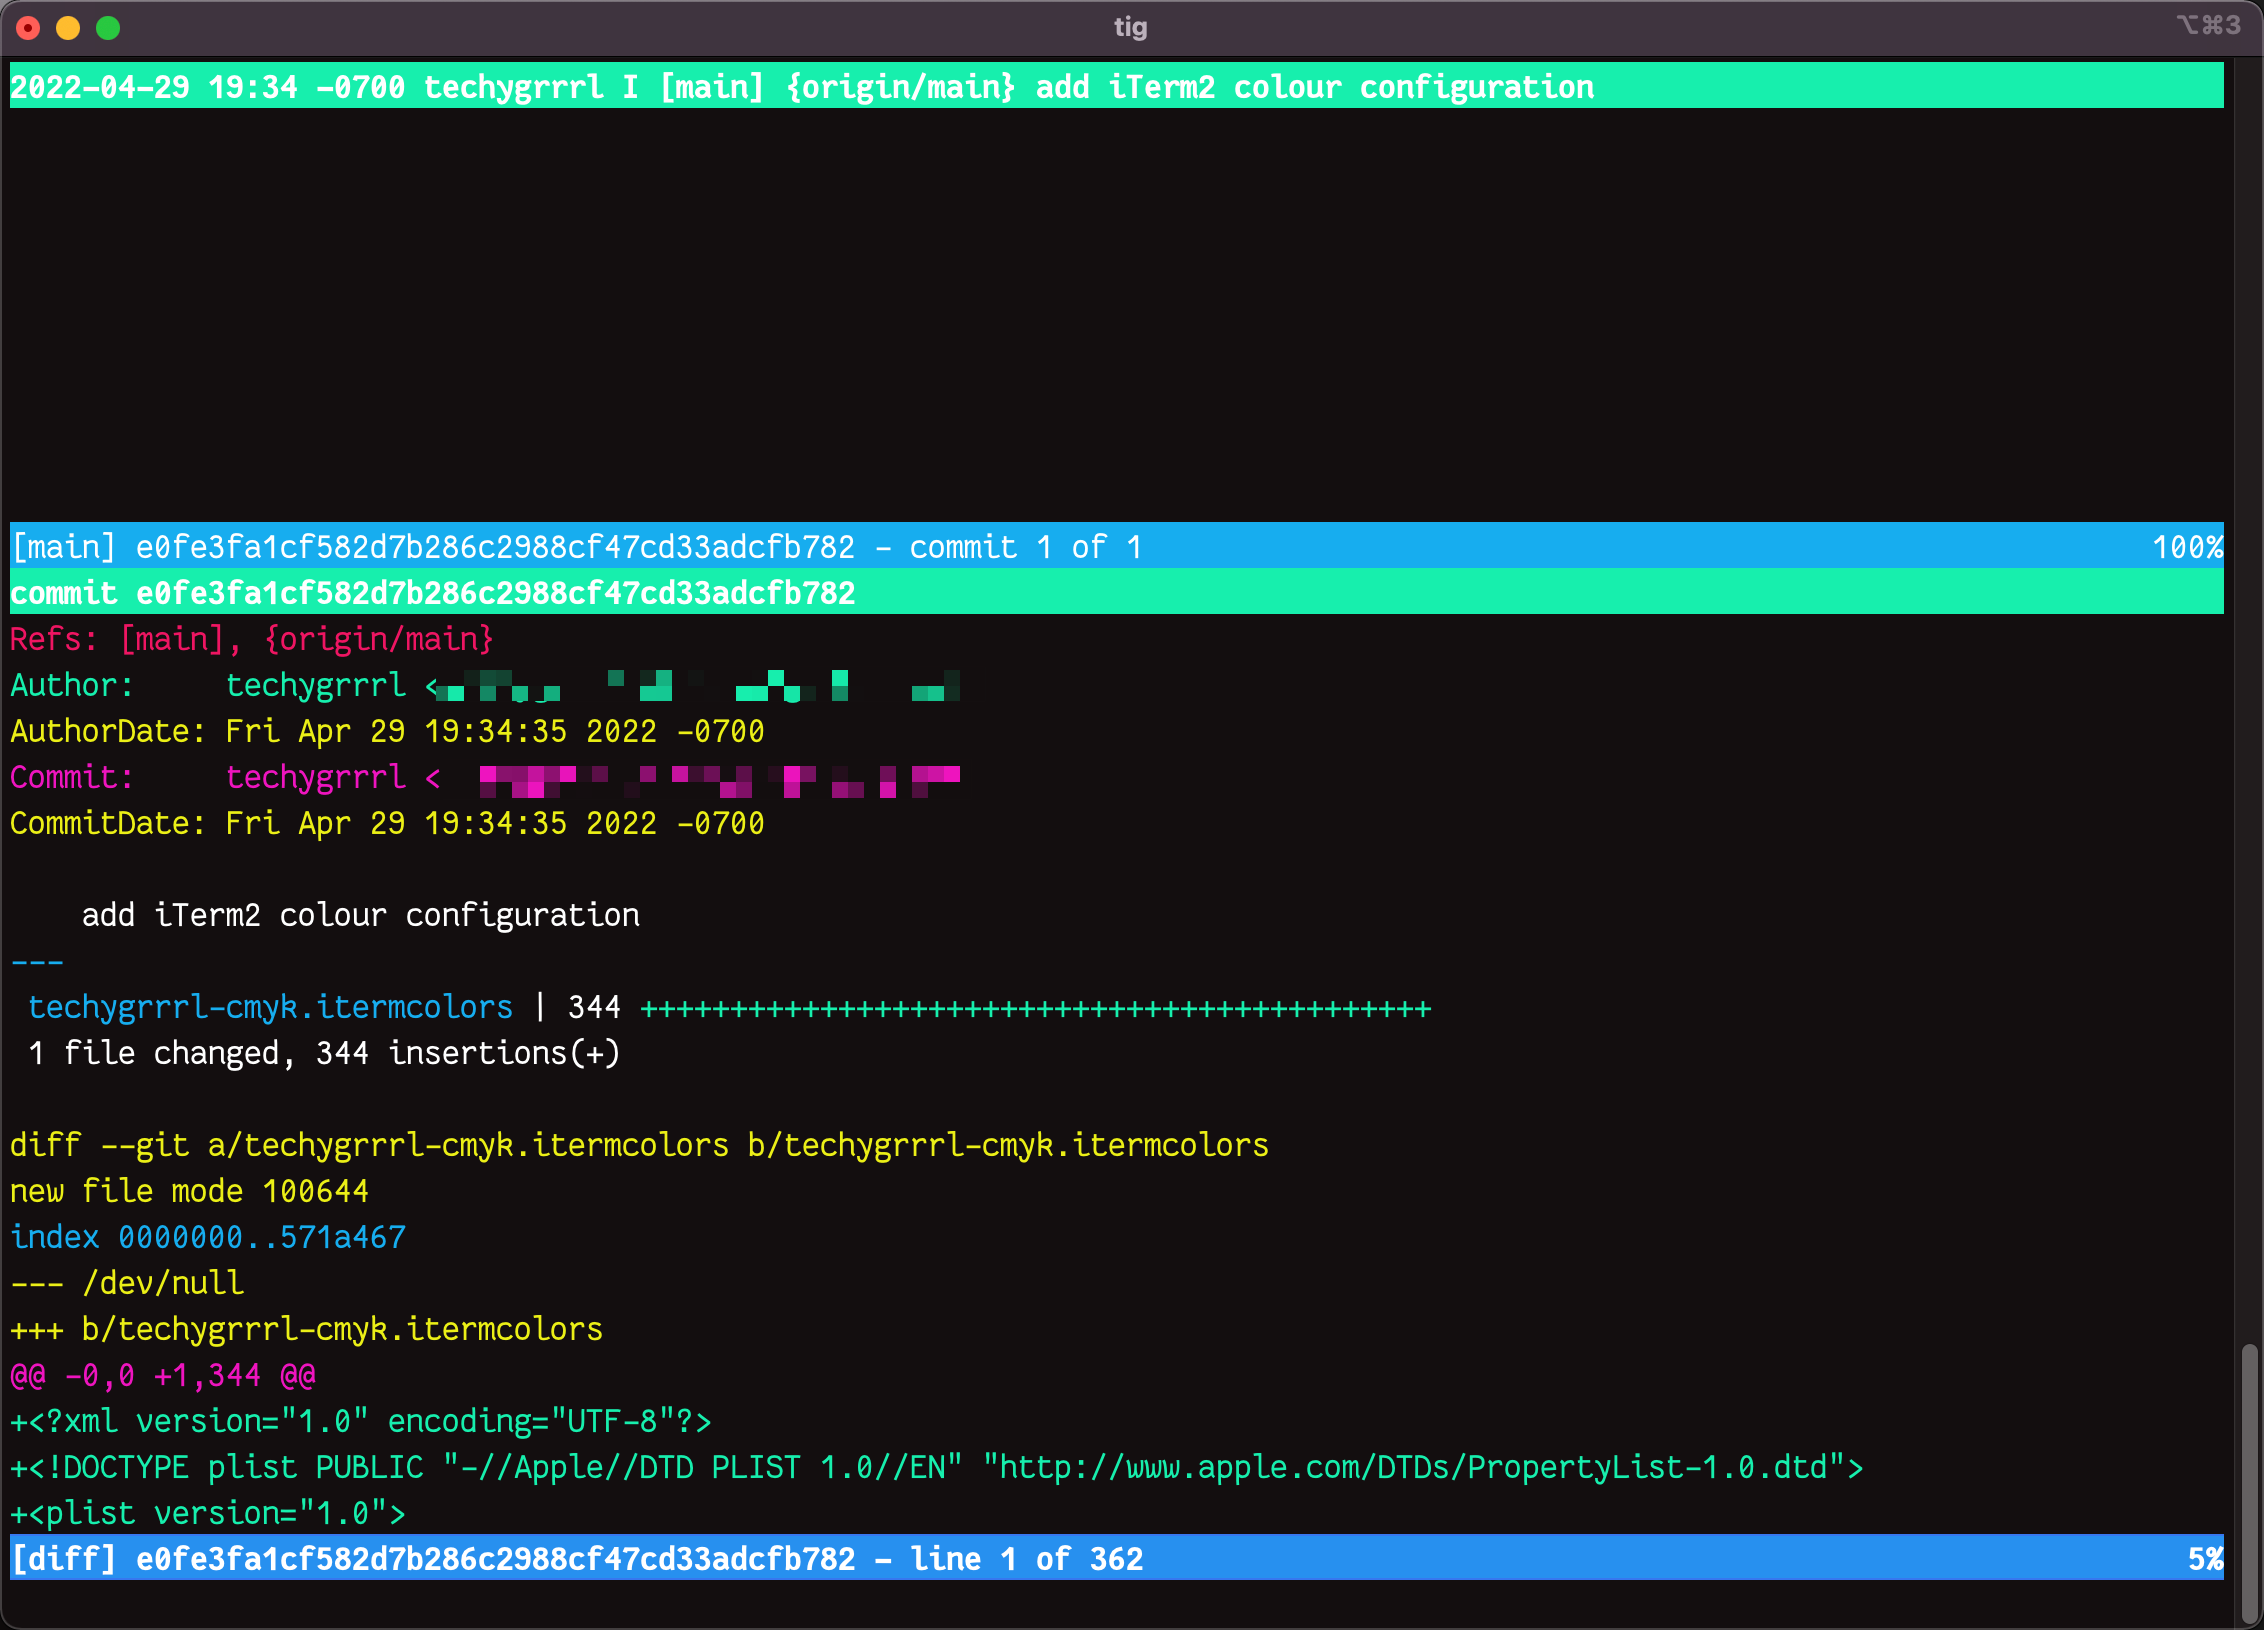2264x1630 pixels.
Task: Click the @@ -0,0 +1,344 @@ hunk header
Action: pyautogui.click(x=163, y=1375)
